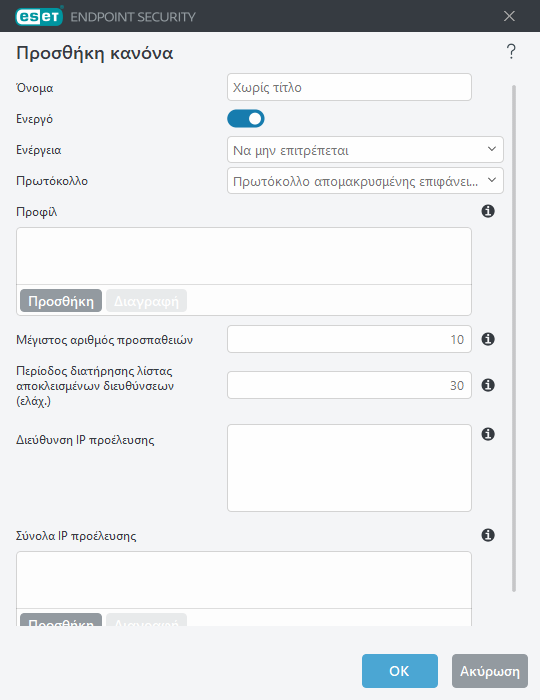Click Διαγραφή button under Προφίλ list
The width and height of the screenshot is (540, 700).
pos(146,301)
